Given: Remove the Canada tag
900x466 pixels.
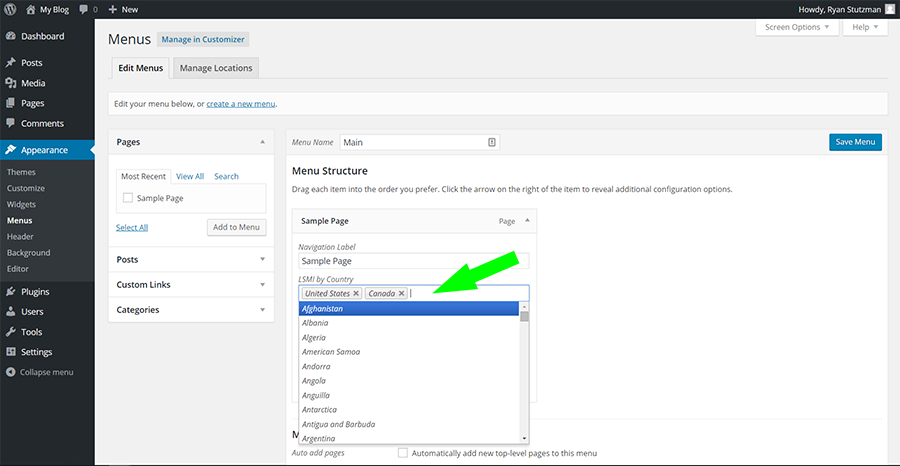Looking at the screenshot, I should pos(401,293).
